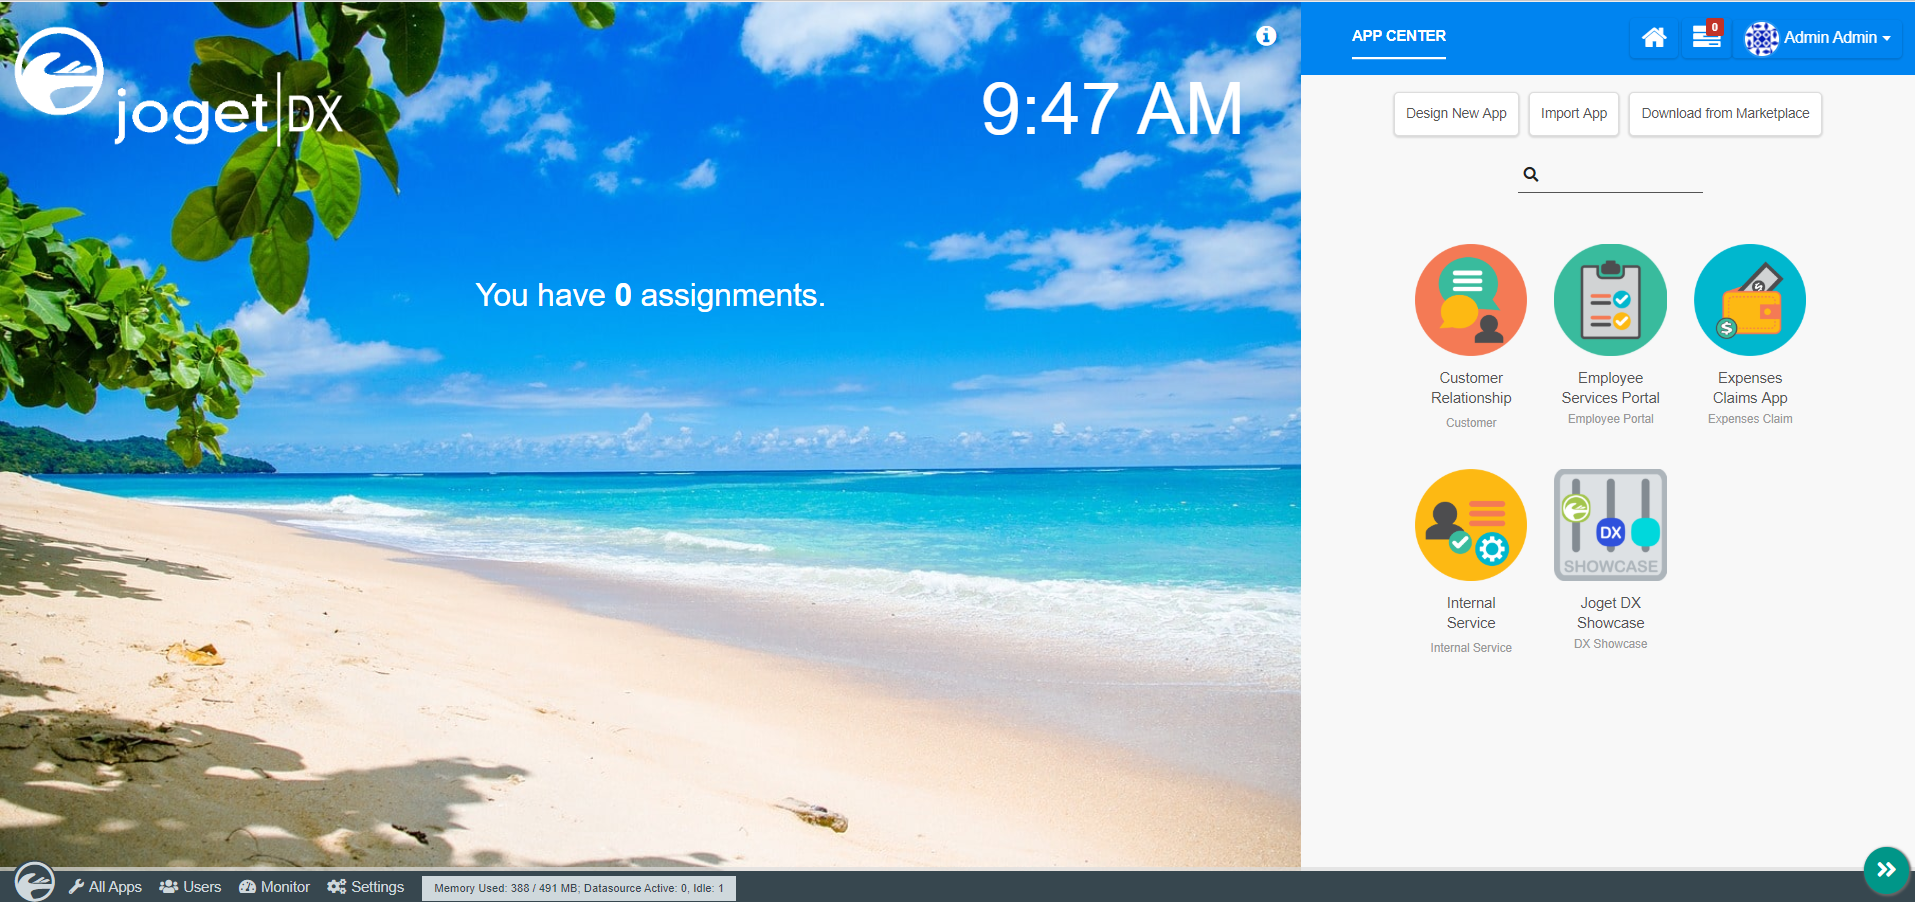Viewport: 1915px width, 902px height.
Task: Click the Joget logo in bottom bar
Action: tap(35, 882)
